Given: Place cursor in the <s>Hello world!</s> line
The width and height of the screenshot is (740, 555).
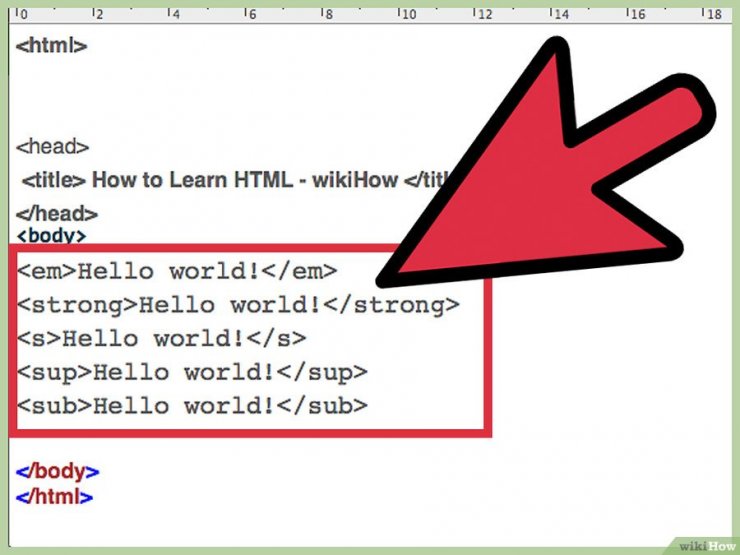Looking at the screenshot, I should click(x=162, y=338).
